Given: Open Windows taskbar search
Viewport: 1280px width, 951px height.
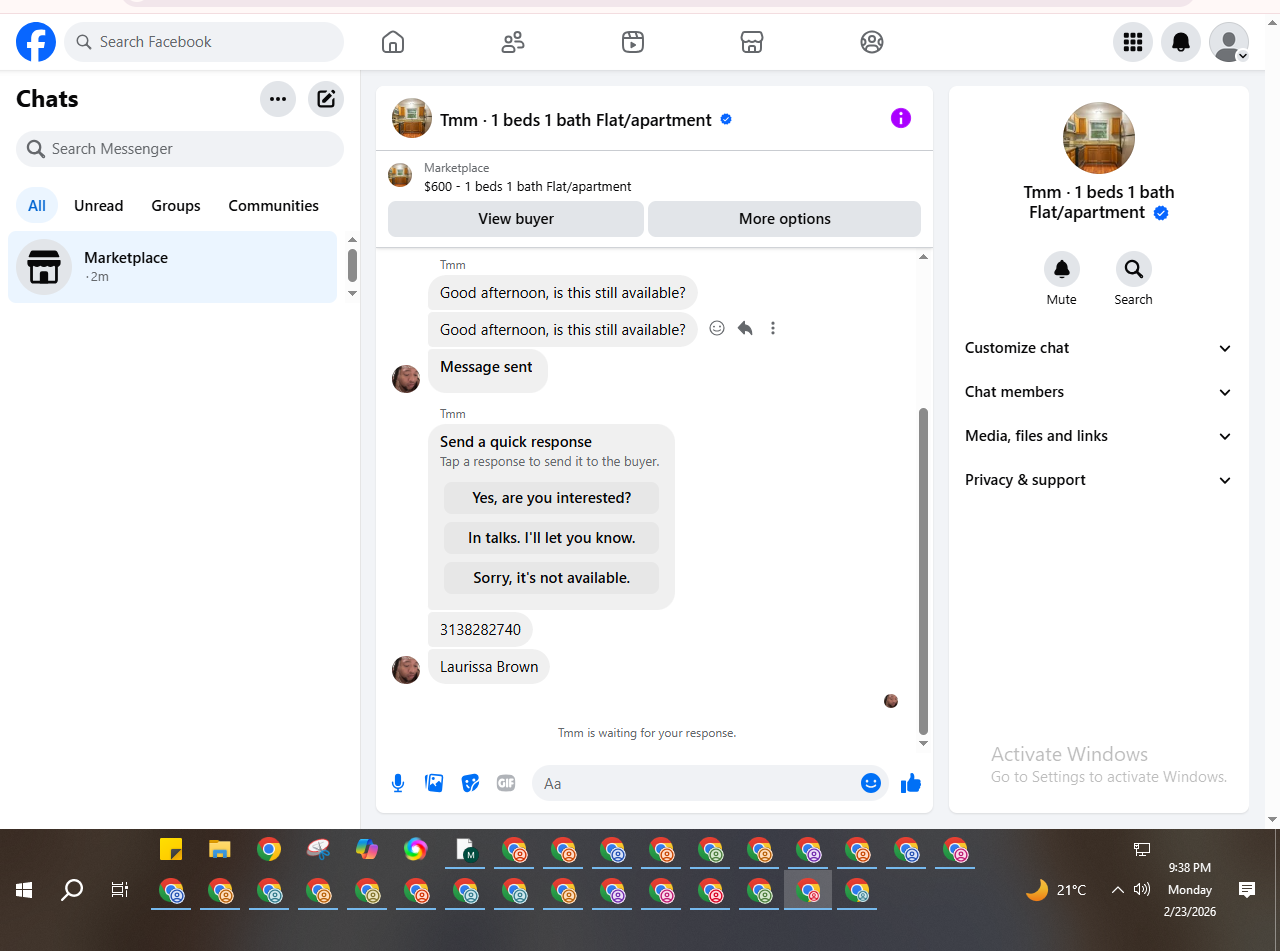Looking at the screenshot, I should 72,890.
